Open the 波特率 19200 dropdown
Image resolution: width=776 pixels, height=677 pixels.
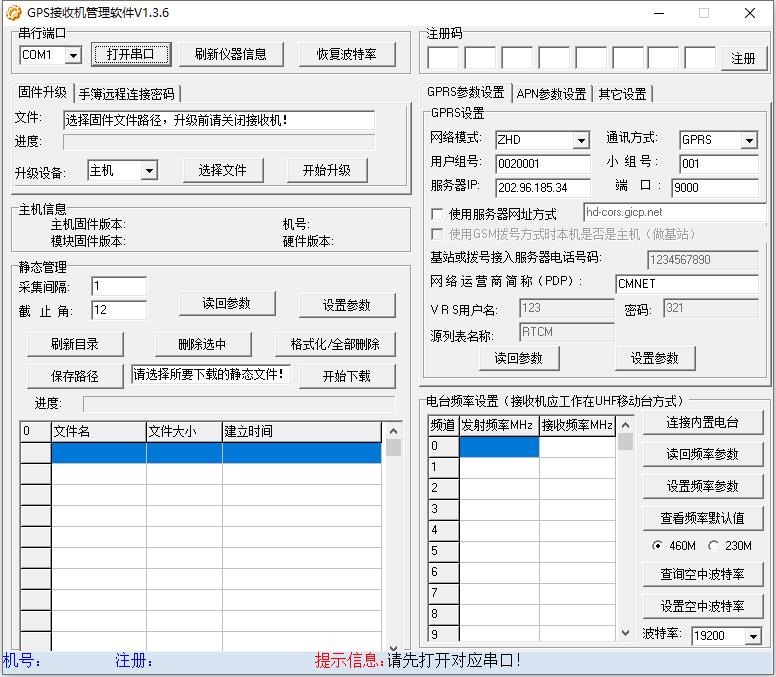click(x=753, y=635)
